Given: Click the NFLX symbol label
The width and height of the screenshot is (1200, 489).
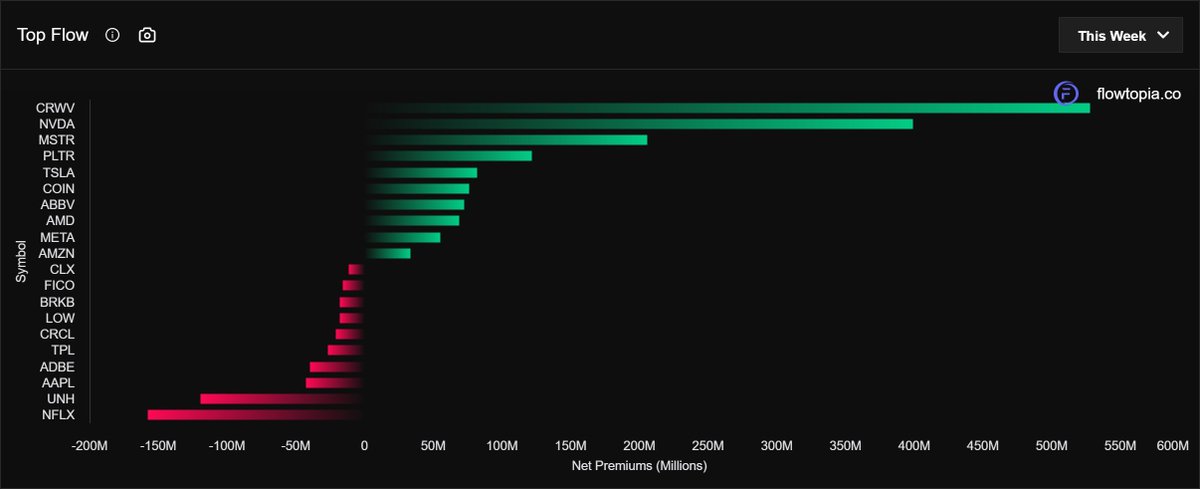Looking at the screenshot, I should [x=58, y=414].
